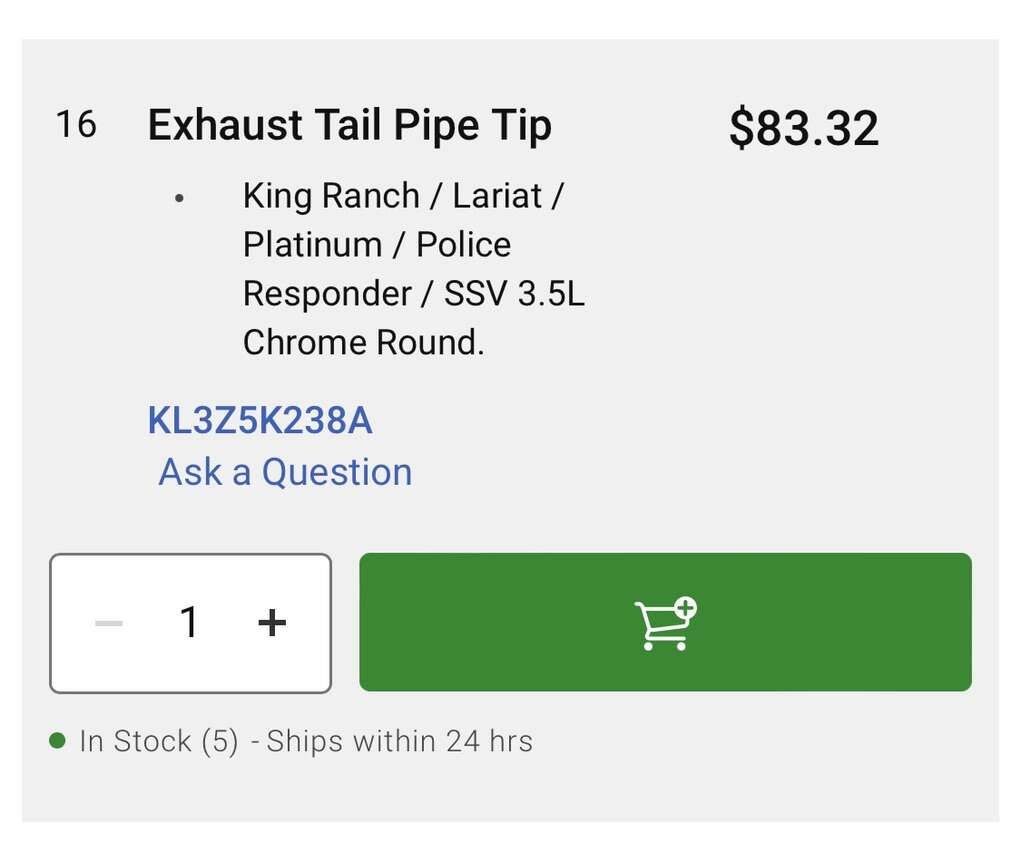This screenshot has width=1020, height=850.
Task: Click the $83.32 price
Action: tap(803, 128)
